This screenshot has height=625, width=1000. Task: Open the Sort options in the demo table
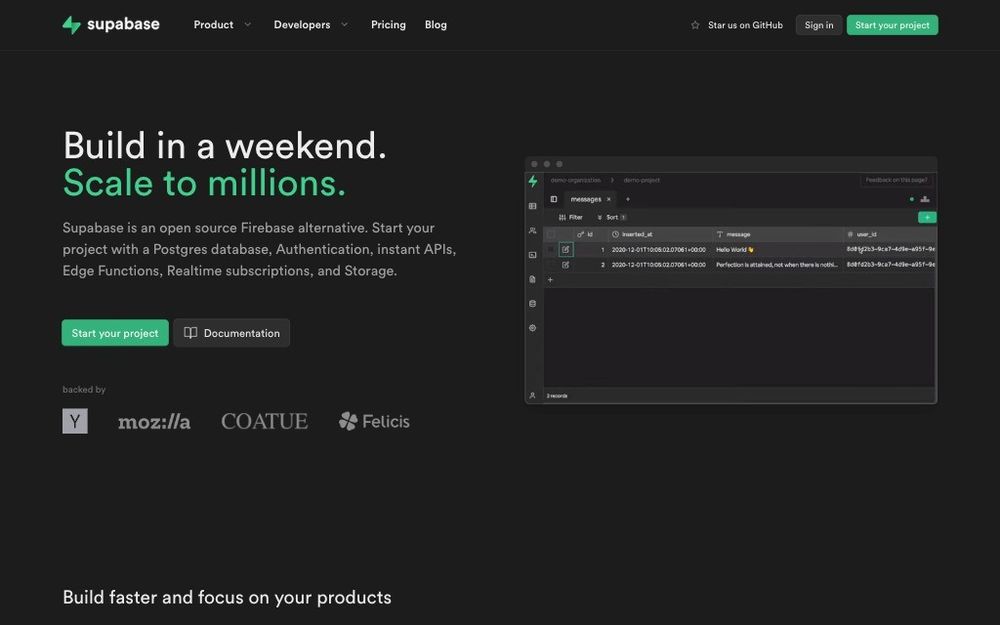(611, 217)
